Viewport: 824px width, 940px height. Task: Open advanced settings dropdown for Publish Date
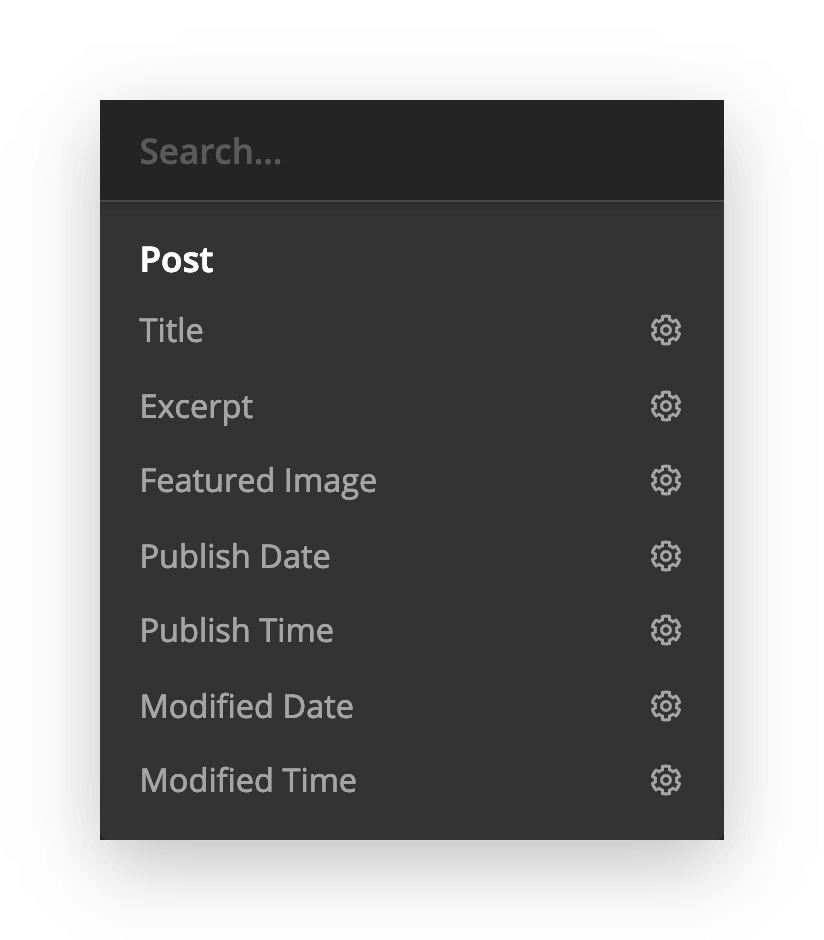(666, 555)
